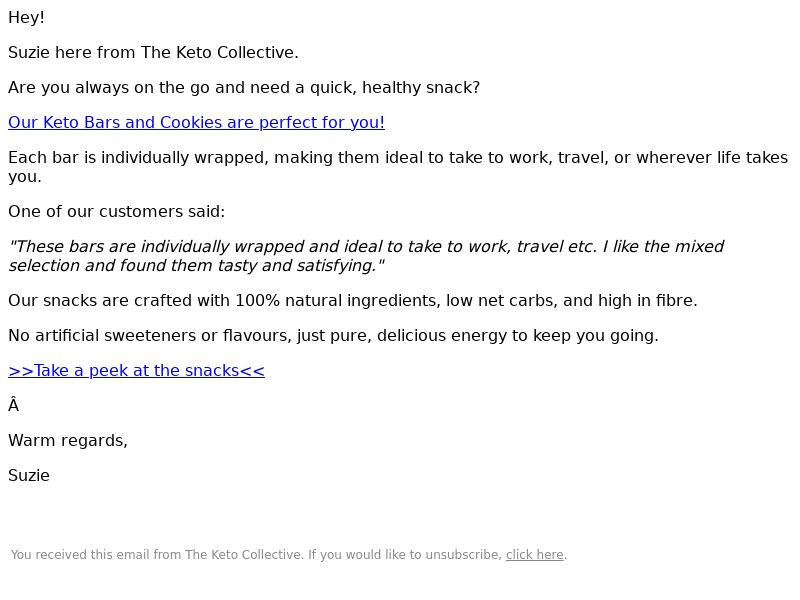Viewport: 800px width, 600px height.
Task: Click the unsubscribe 'click here' link
Action: [x=534, y=555]
